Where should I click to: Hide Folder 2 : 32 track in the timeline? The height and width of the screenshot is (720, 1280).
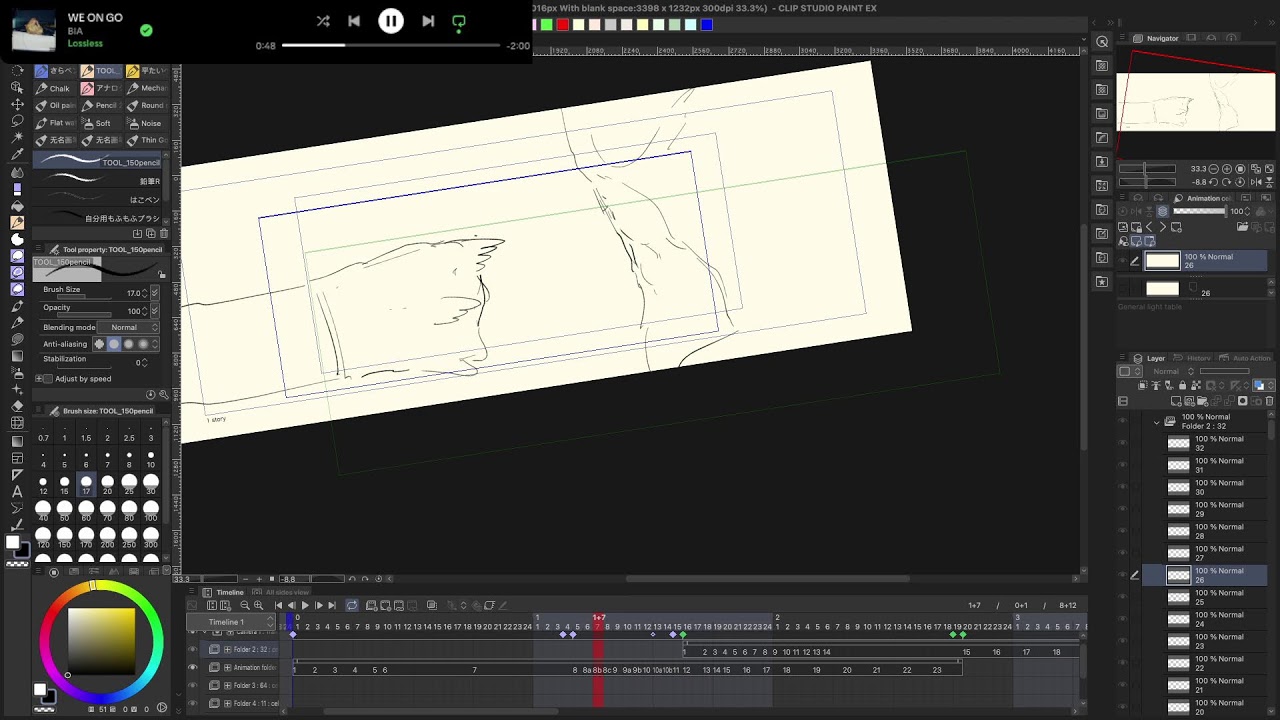193,649
